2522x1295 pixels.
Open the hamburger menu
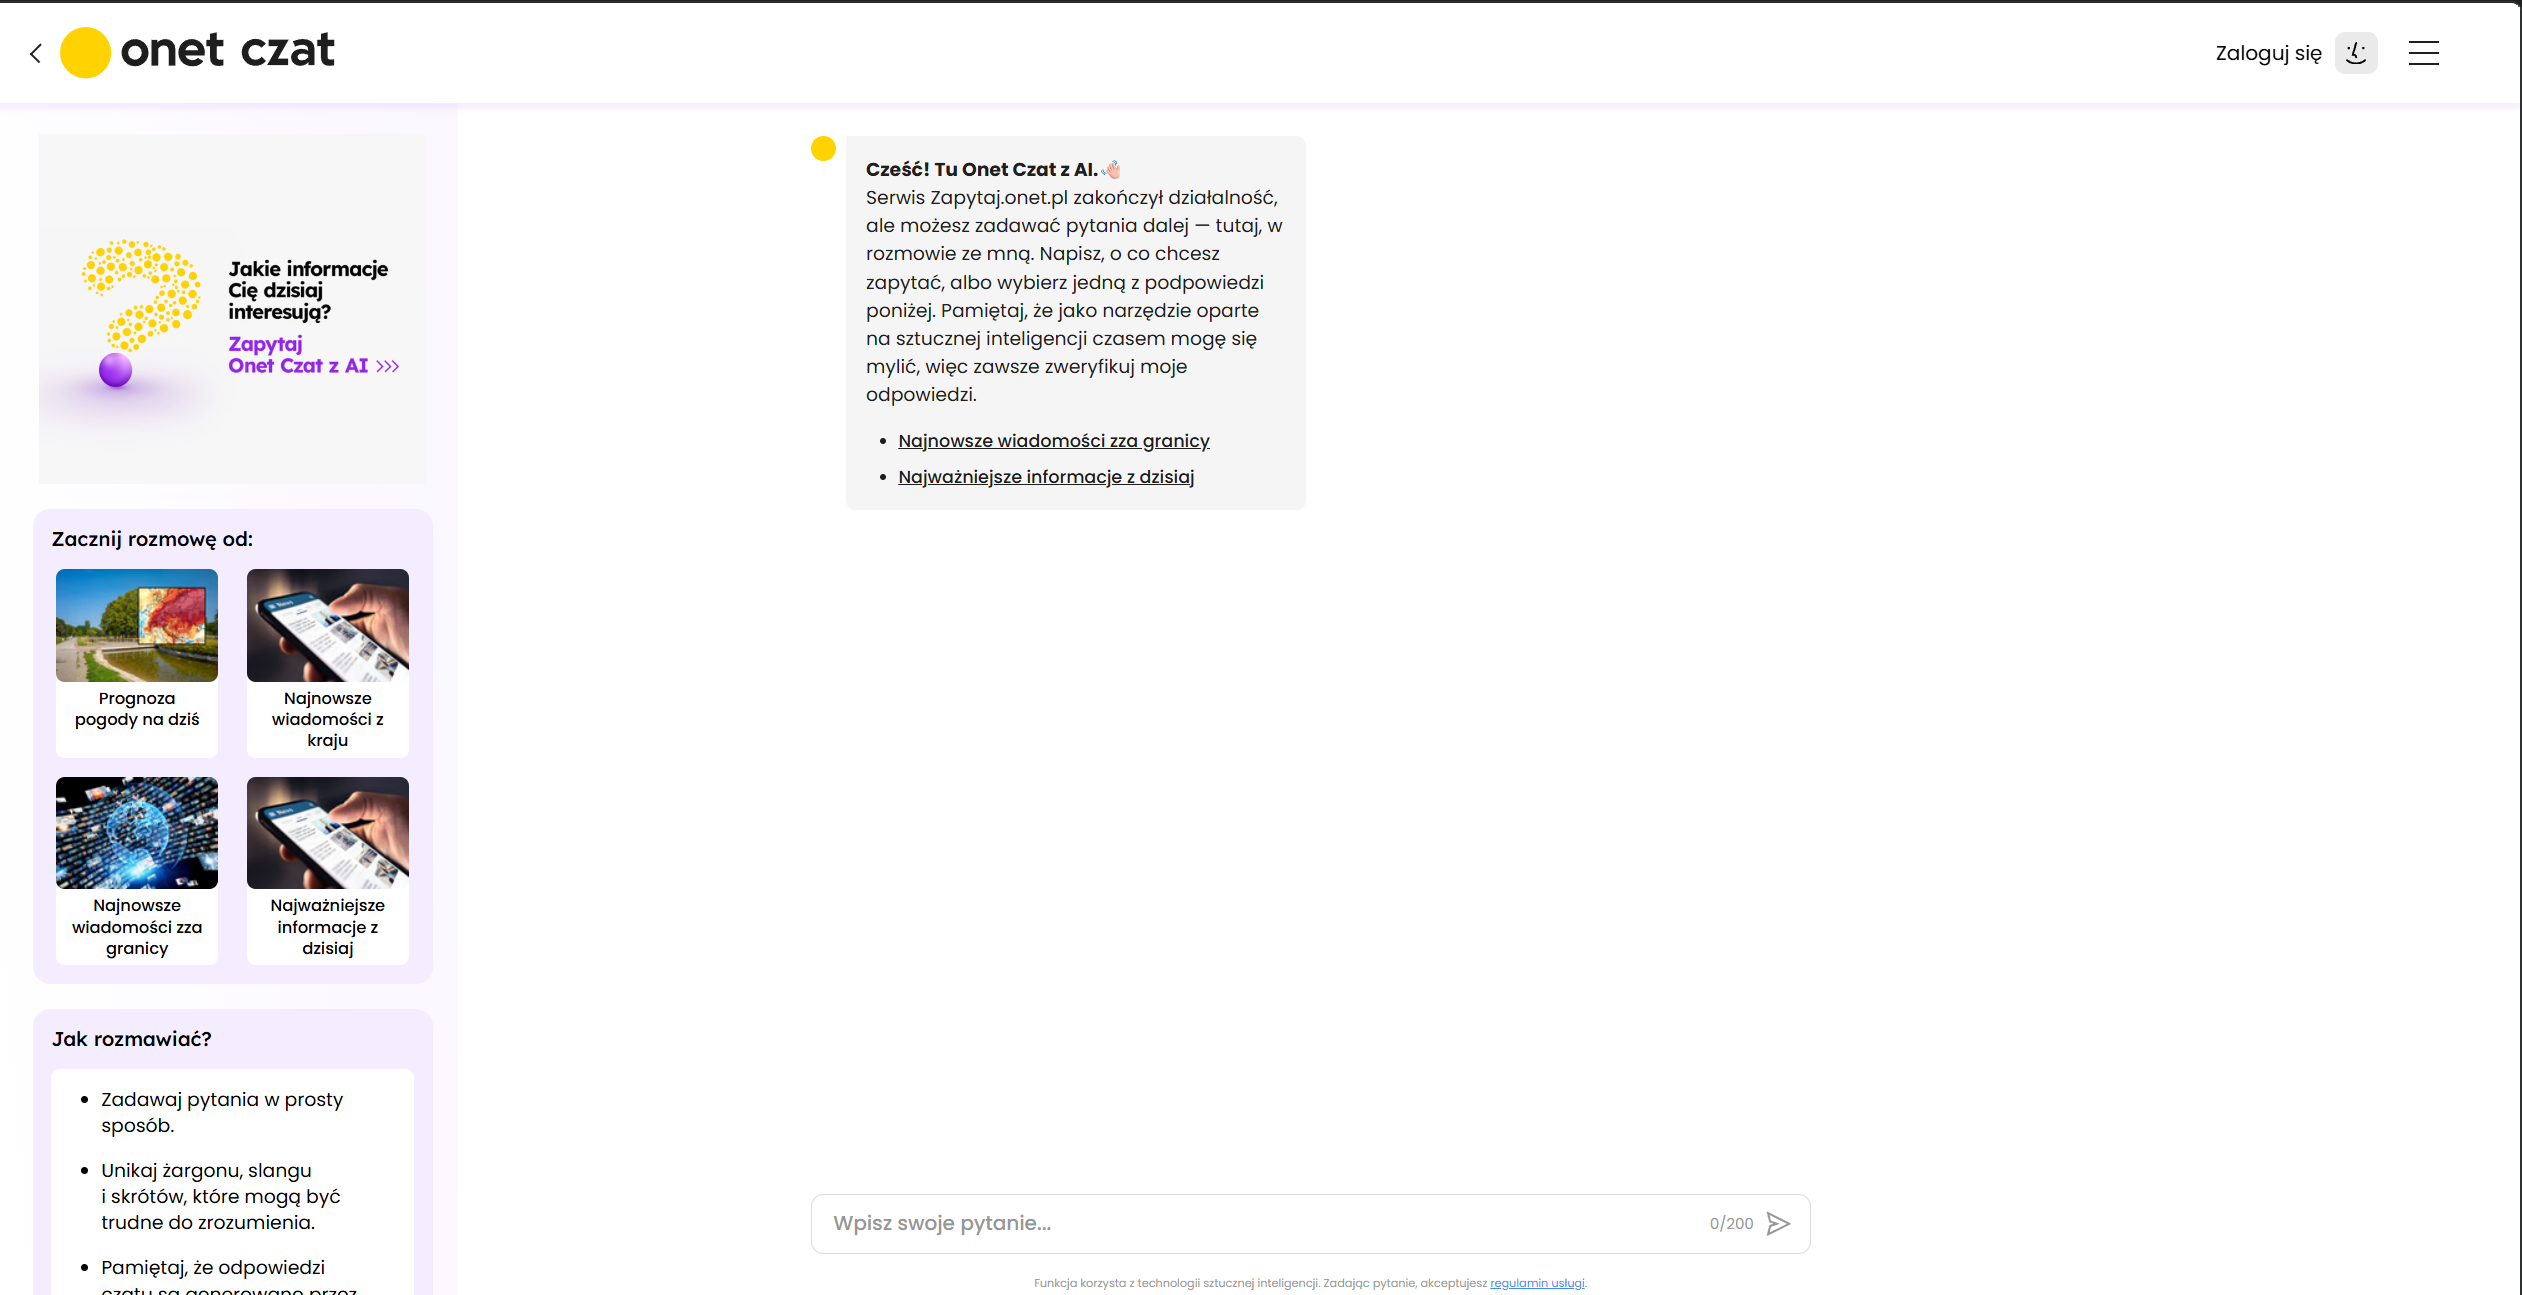pyautogui.click(x=2423, y=53)
